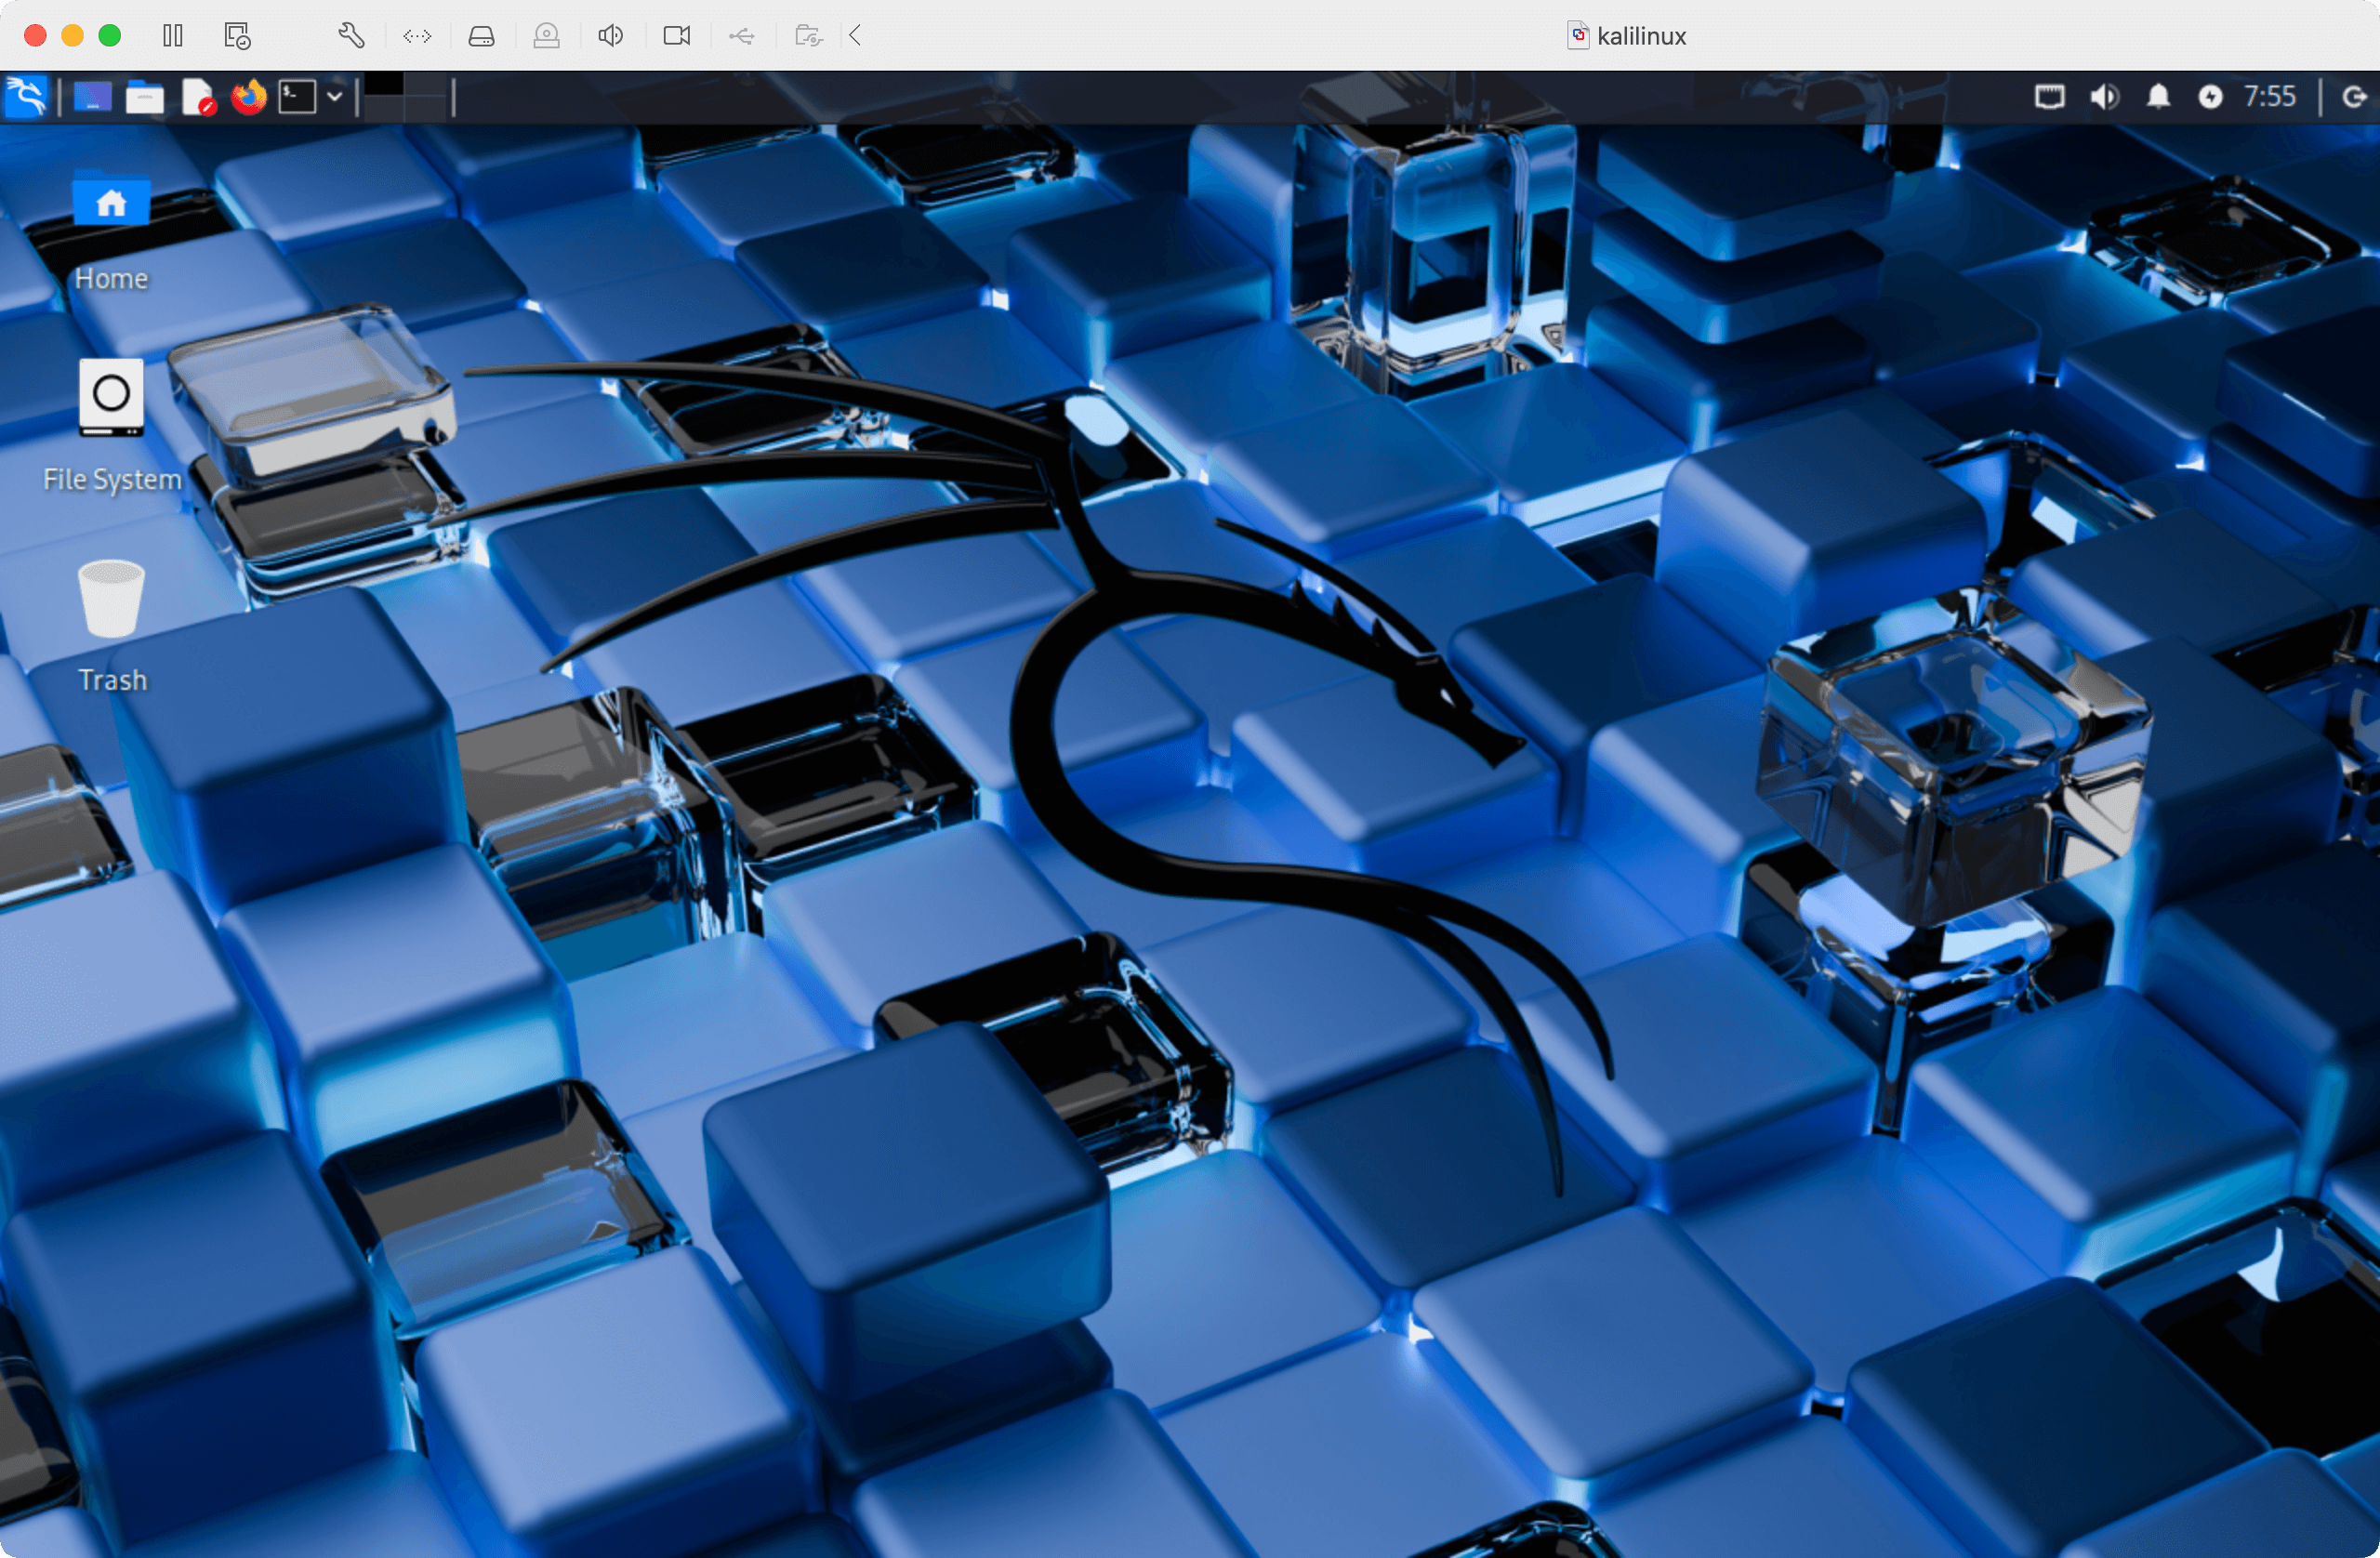This screenshot has height=1558, width=2380.
Task: Open the power manager tray icon
Action: pos(2211,96)
